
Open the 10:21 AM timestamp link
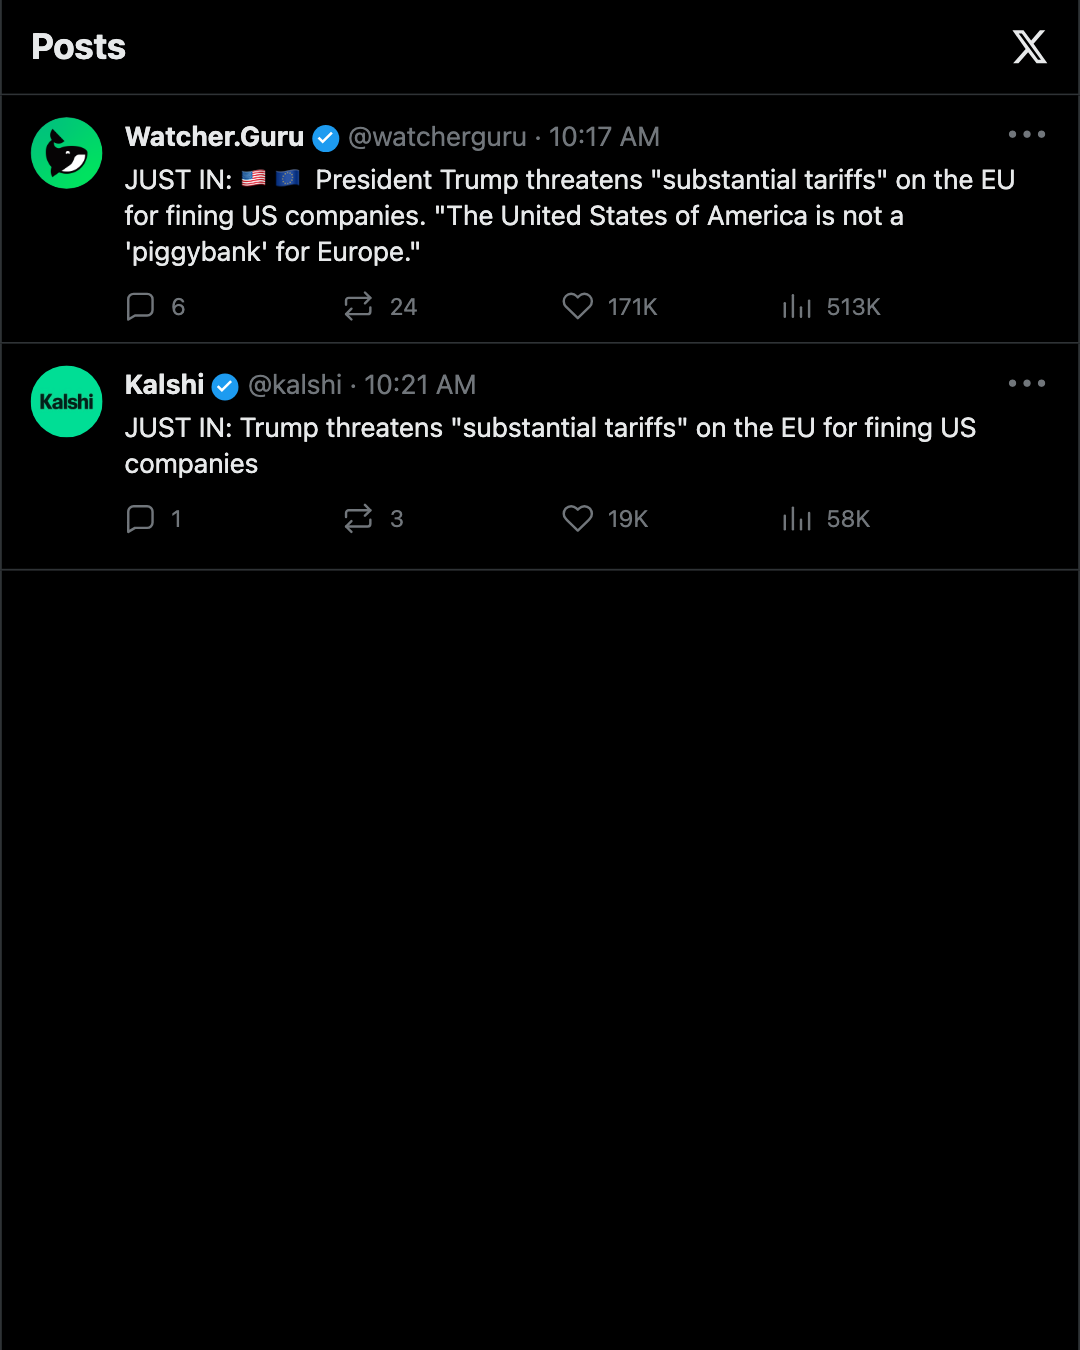420,385
